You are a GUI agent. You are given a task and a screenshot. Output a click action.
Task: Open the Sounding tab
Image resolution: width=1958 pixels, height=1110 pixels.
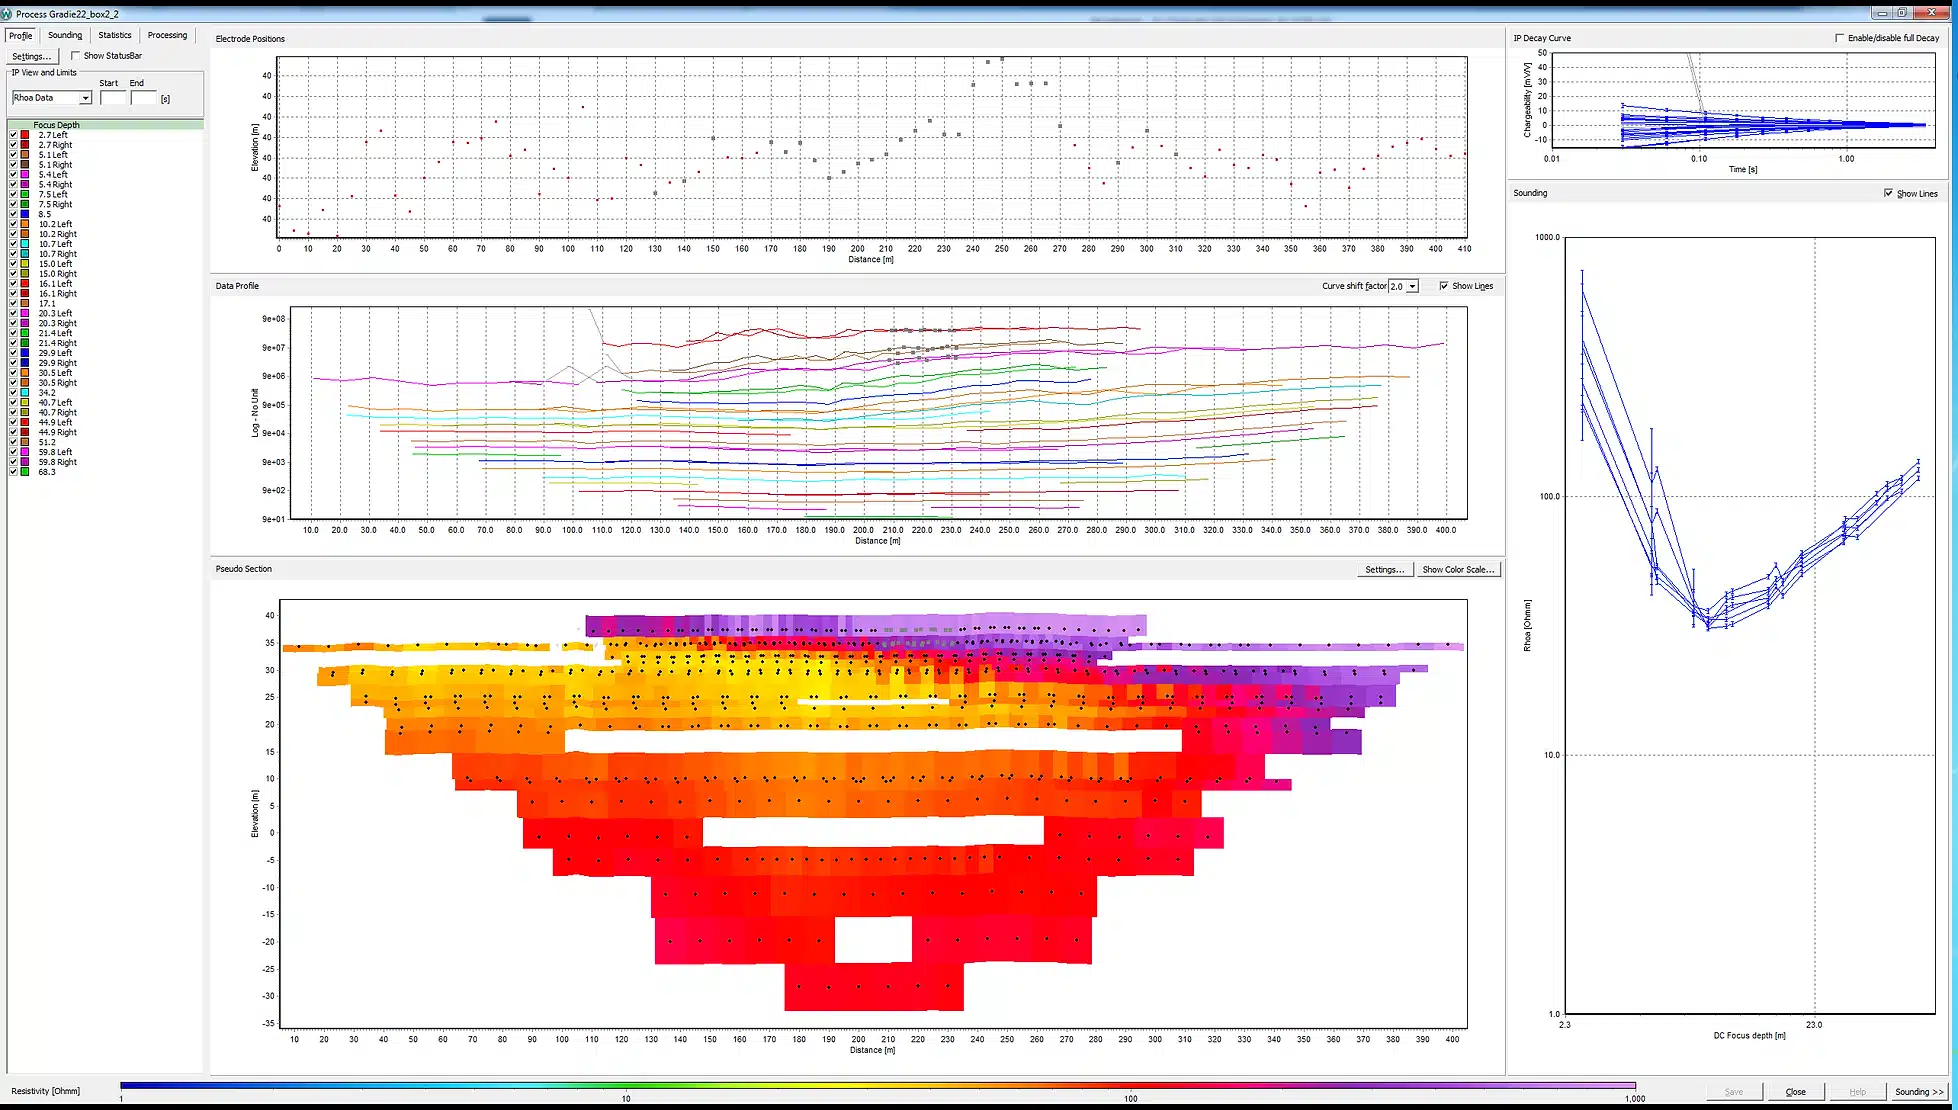tap(65, 35)
